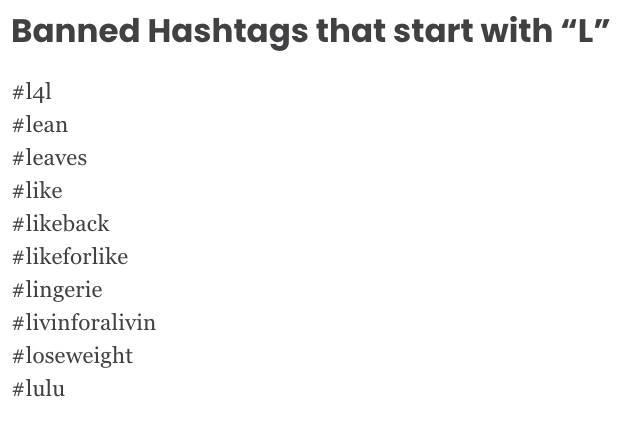Click the word that in the heading
The height and width of the screenshot is (423, 619).
[351, 31]
